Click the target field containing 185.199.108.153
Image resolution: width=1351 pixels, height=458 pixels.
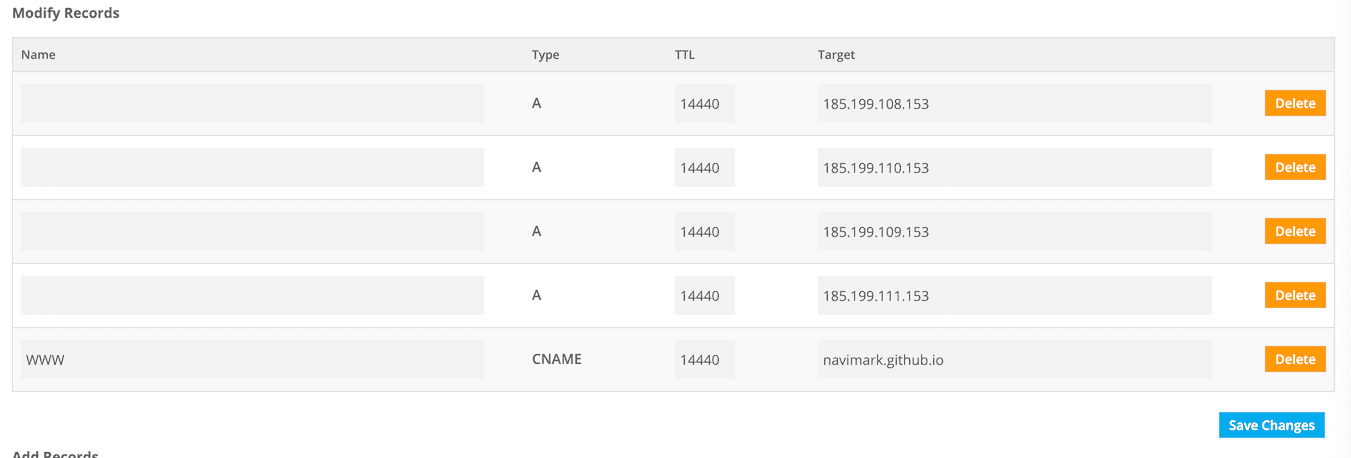point(1014,103)
